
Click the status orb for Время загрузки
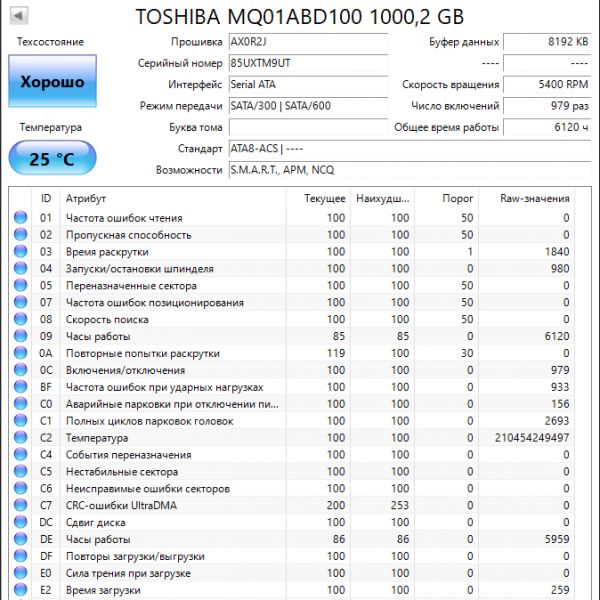[21, 589]
